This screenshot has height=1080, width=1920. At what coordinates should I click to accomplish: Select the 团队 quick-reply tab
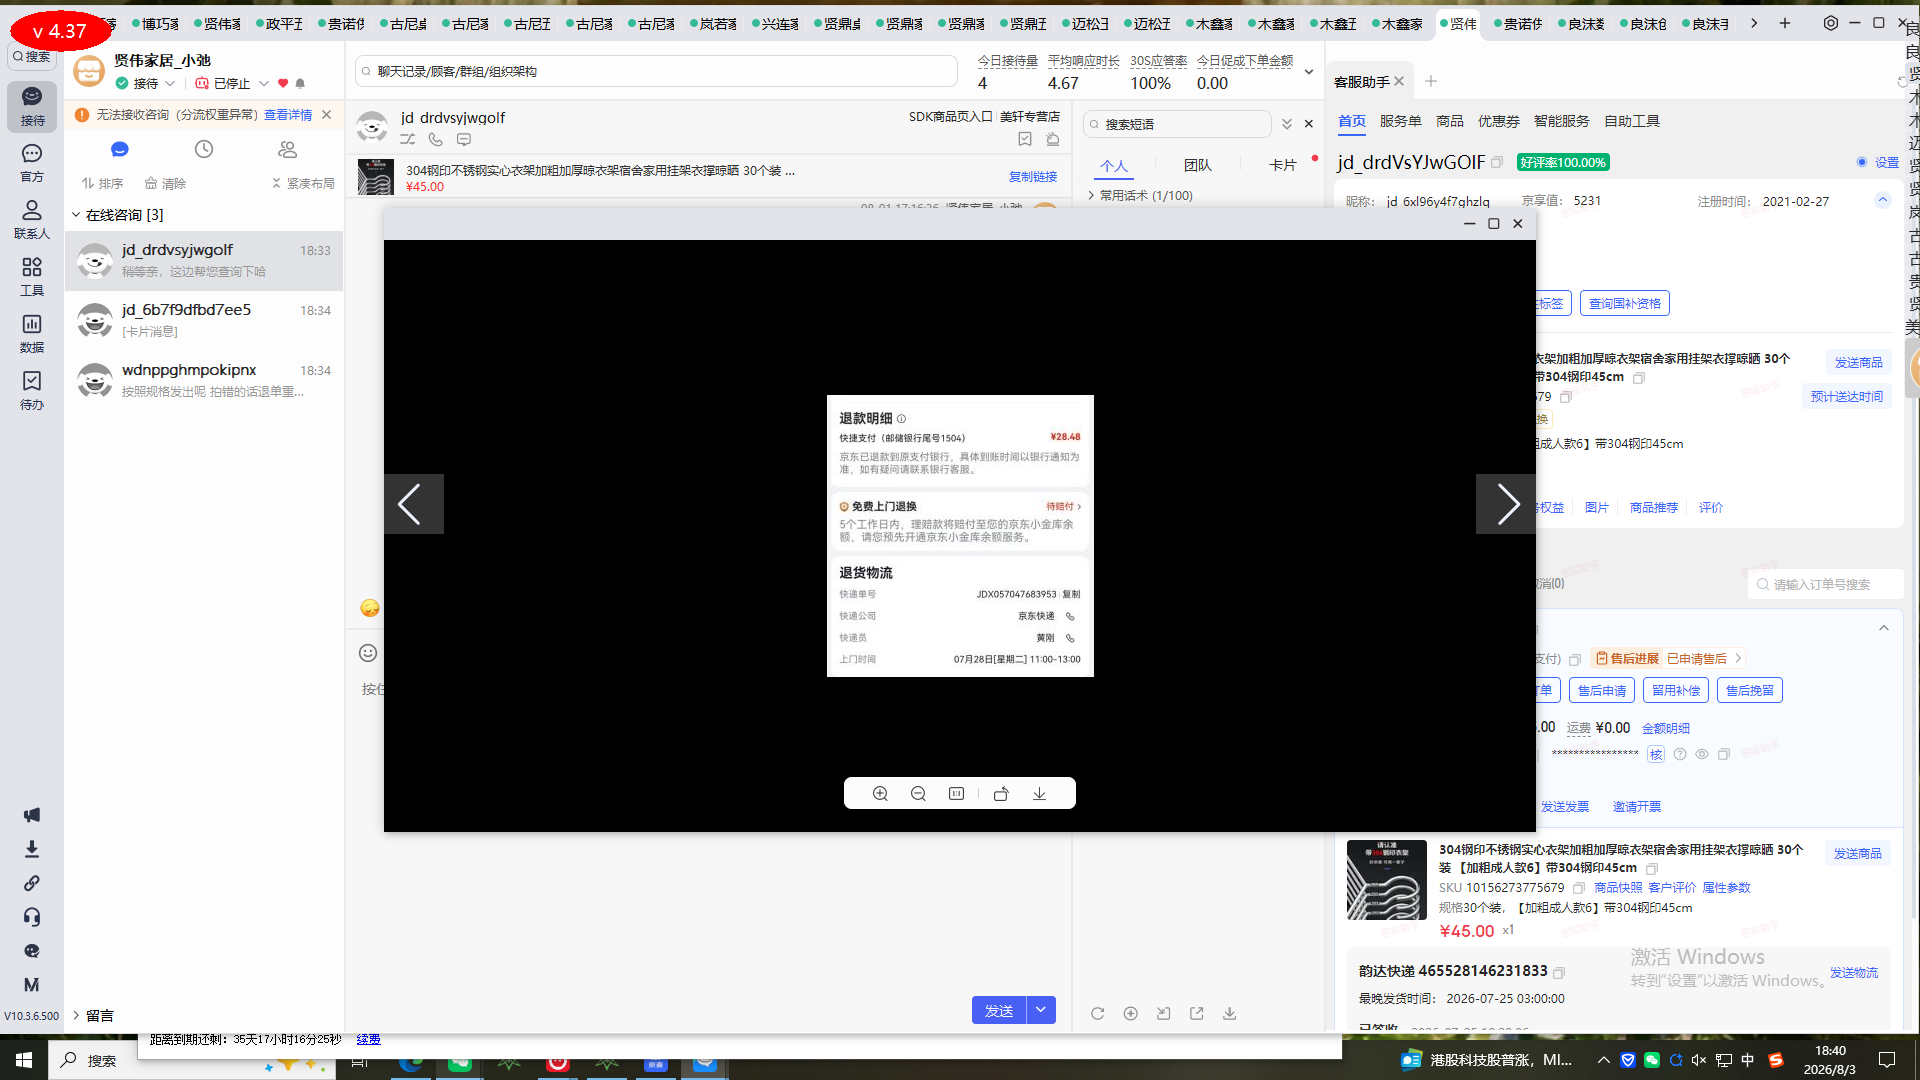coord(1197,165)
